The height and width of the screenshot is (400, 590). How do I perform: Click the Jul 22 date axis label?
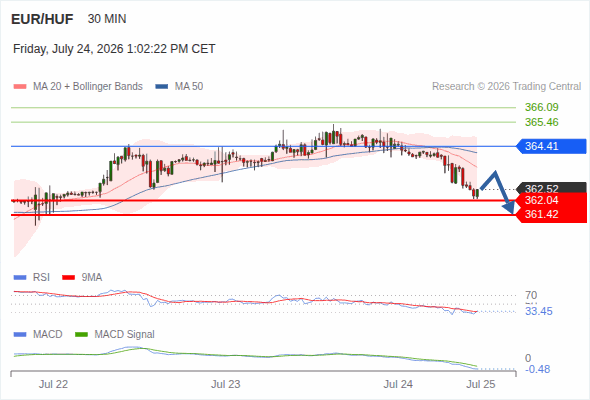coord(53,384)
